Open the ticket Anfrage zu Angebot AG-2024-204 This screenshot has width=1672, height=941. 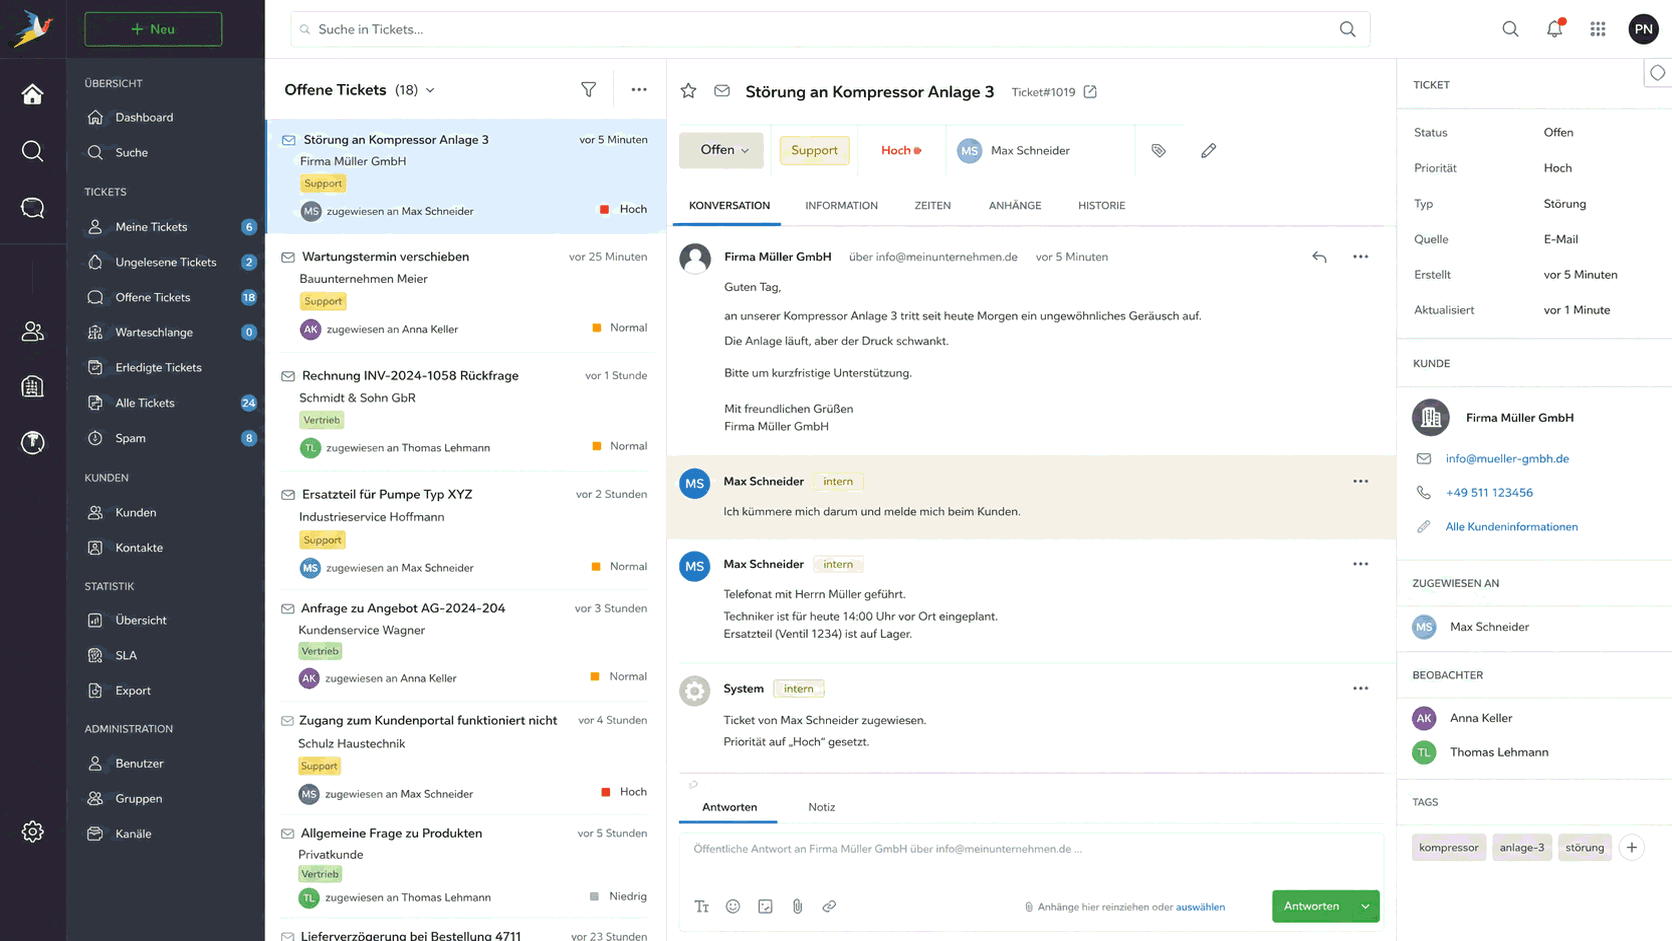click(466, 643)
